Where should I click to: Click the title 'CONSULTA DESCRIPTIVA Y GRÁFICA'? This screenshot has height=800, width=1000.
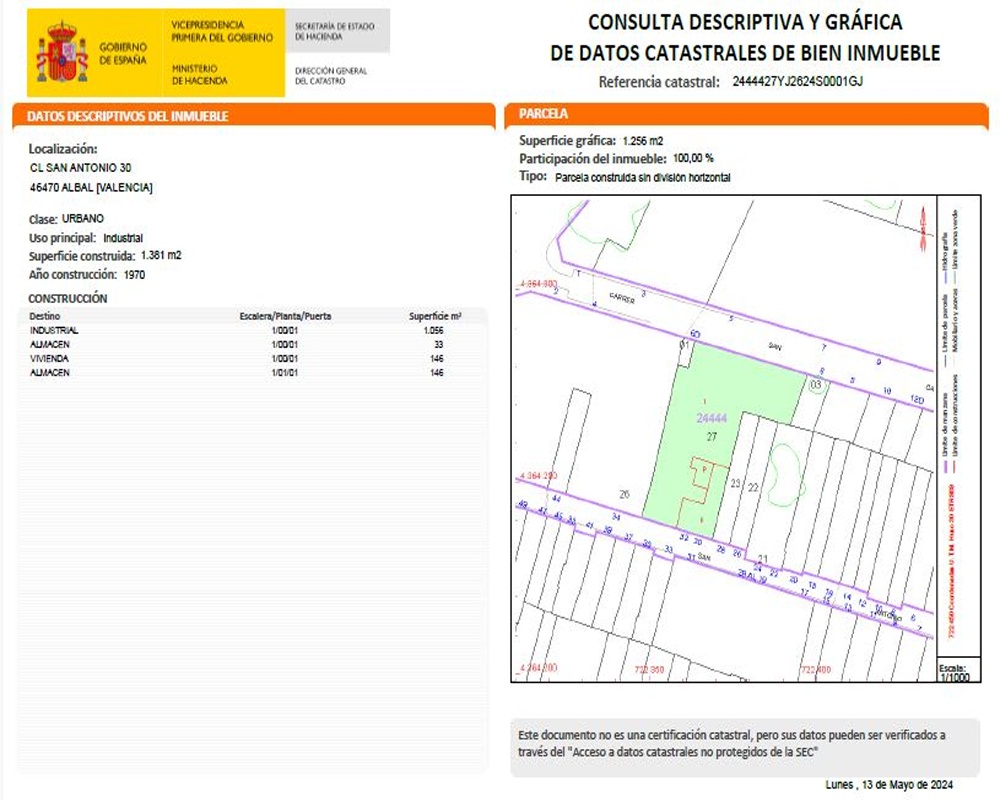coord(745,22)
